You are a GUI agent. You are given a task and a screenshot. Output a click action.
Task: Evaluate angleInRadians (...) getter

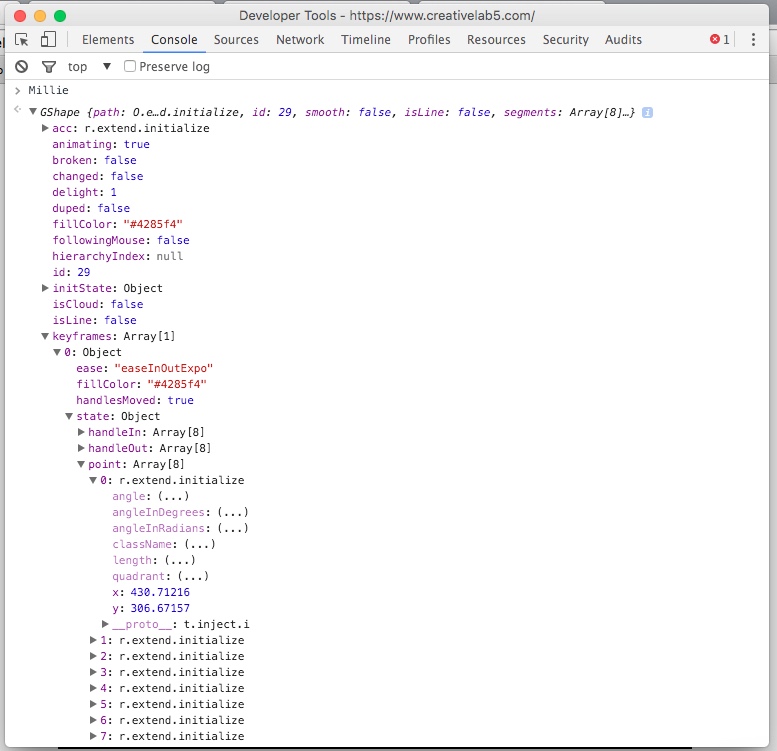pos(233,528)
